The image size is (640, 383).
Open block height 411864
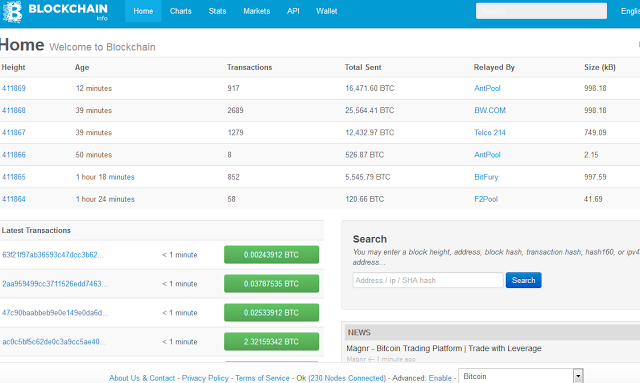coord(13,199)
